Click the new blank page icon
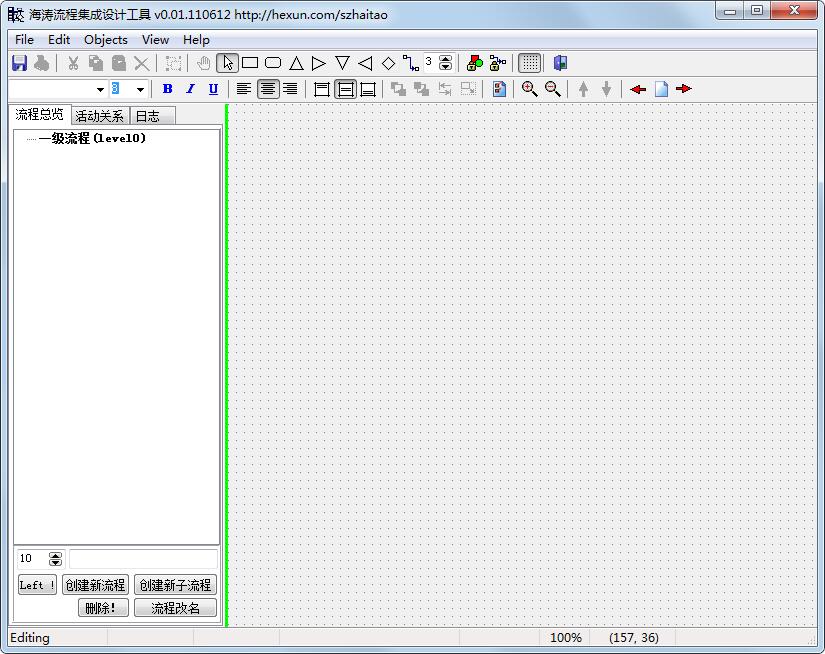The height and width of the screenshot is (654, 825). tap(661, 89)
